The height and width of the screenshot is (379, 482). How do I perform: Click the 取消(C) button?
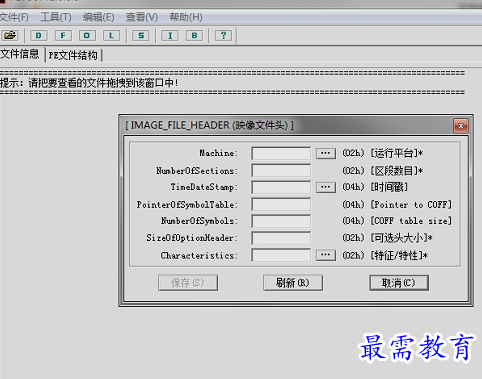(x=399, y=283)
